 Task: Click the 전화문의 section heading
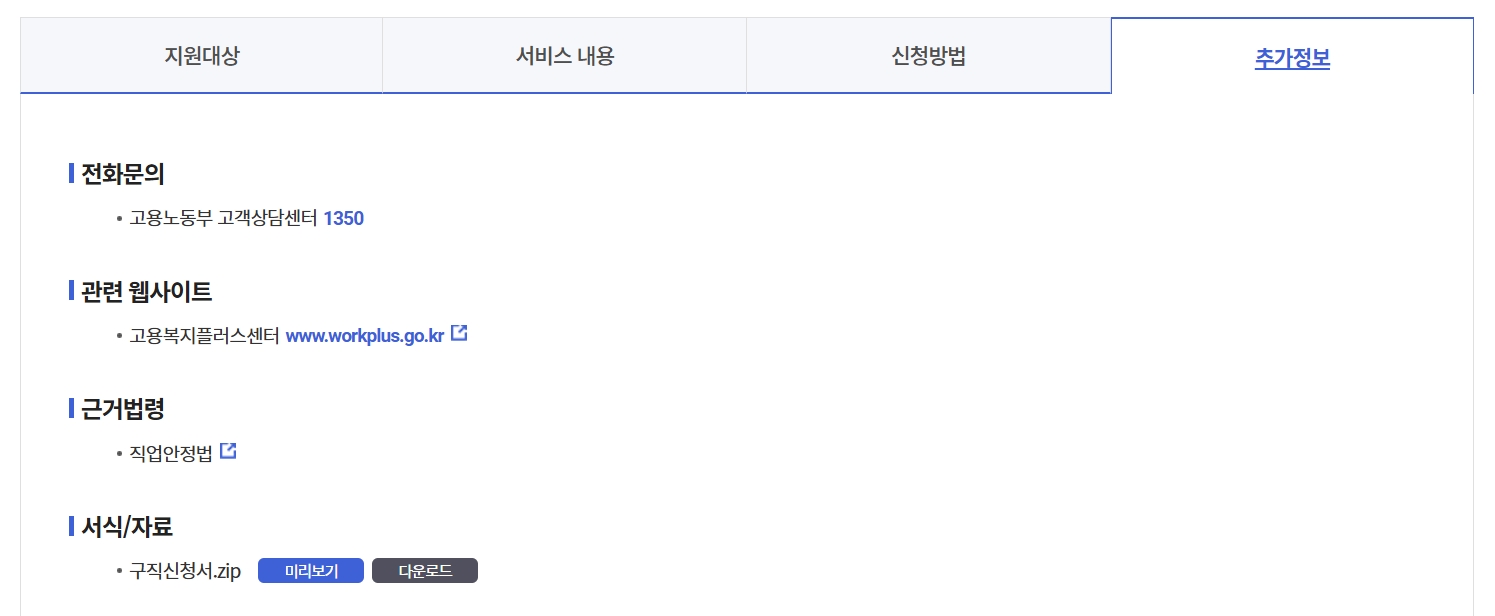122,174
